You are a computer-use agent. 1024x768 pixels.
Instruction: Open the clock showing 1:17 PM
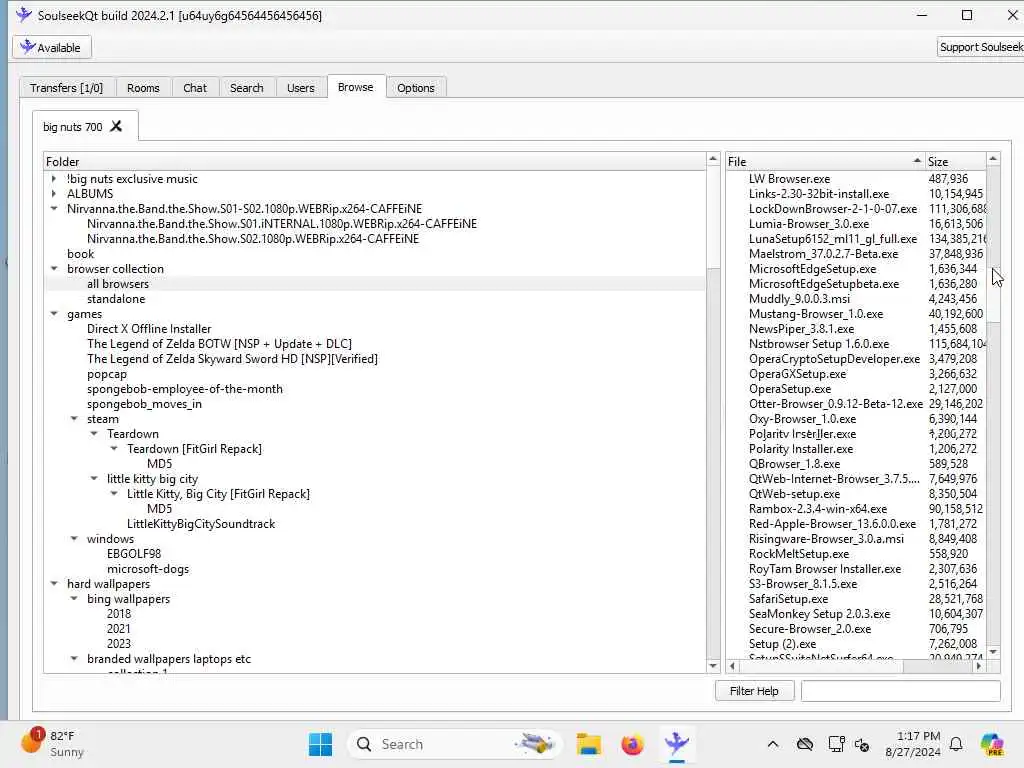click(913, 744)
